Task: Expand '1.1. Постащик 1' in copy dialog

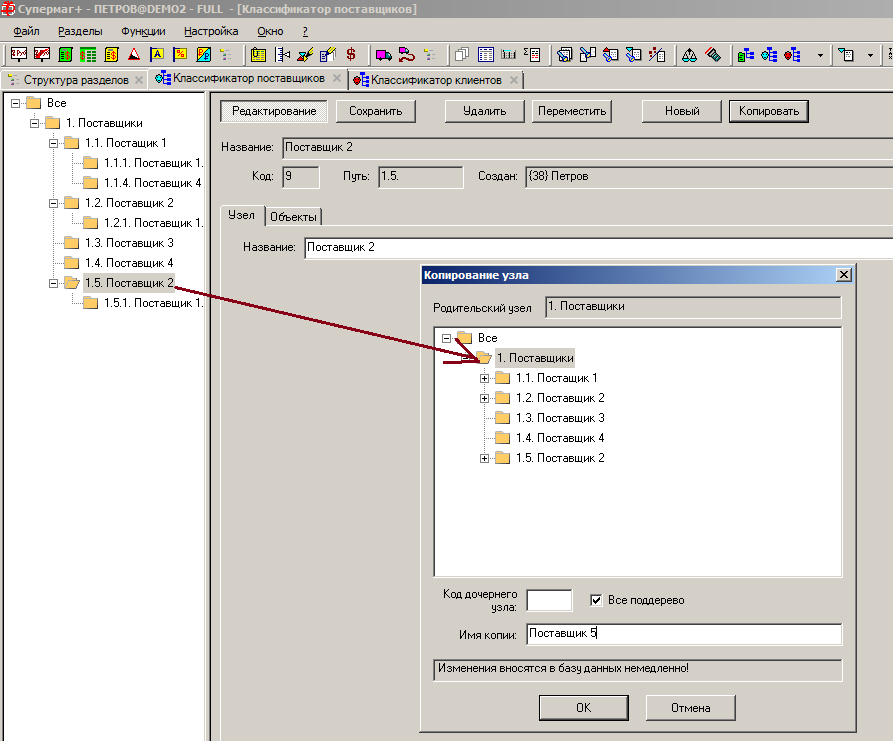Action: click(x=484, y=378)
